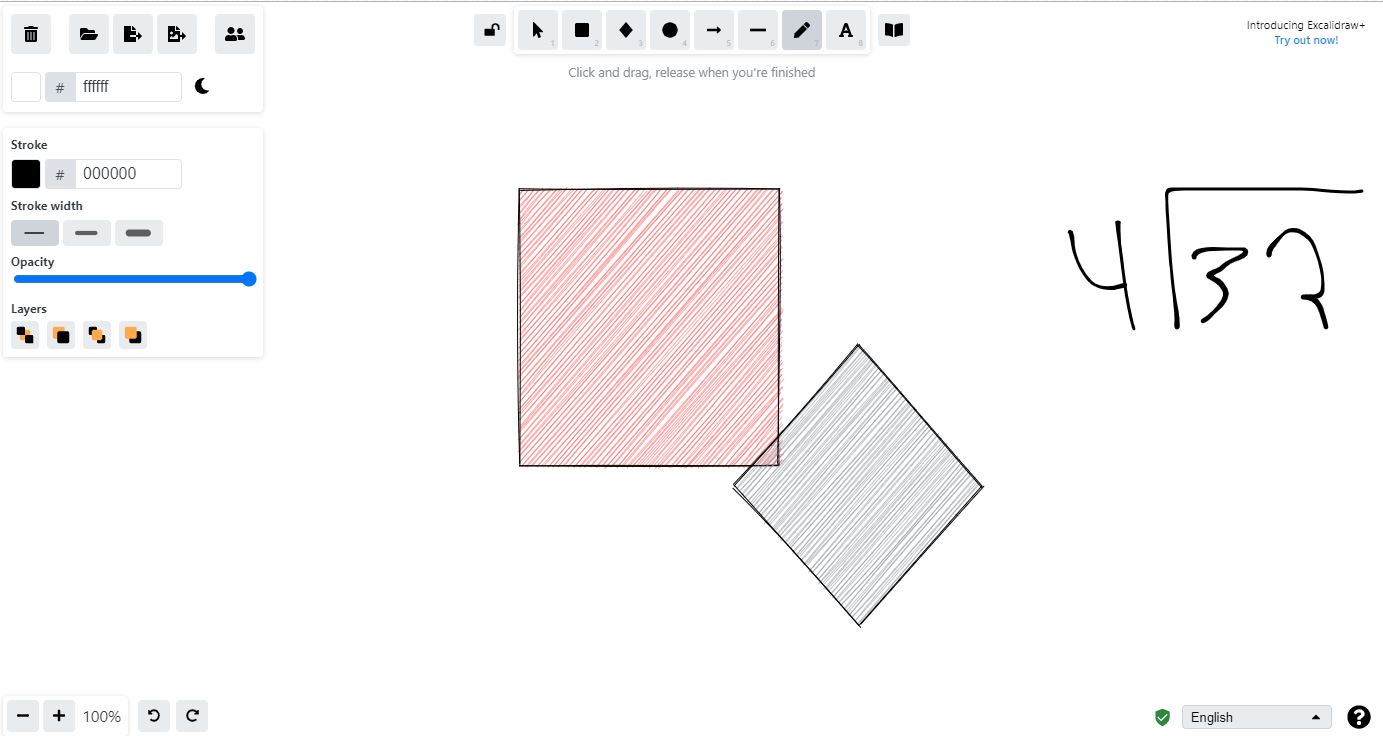Click the background color hex input field
Image resolution: width=1383 pixels, height=736 pixels.
click(129, 86)
